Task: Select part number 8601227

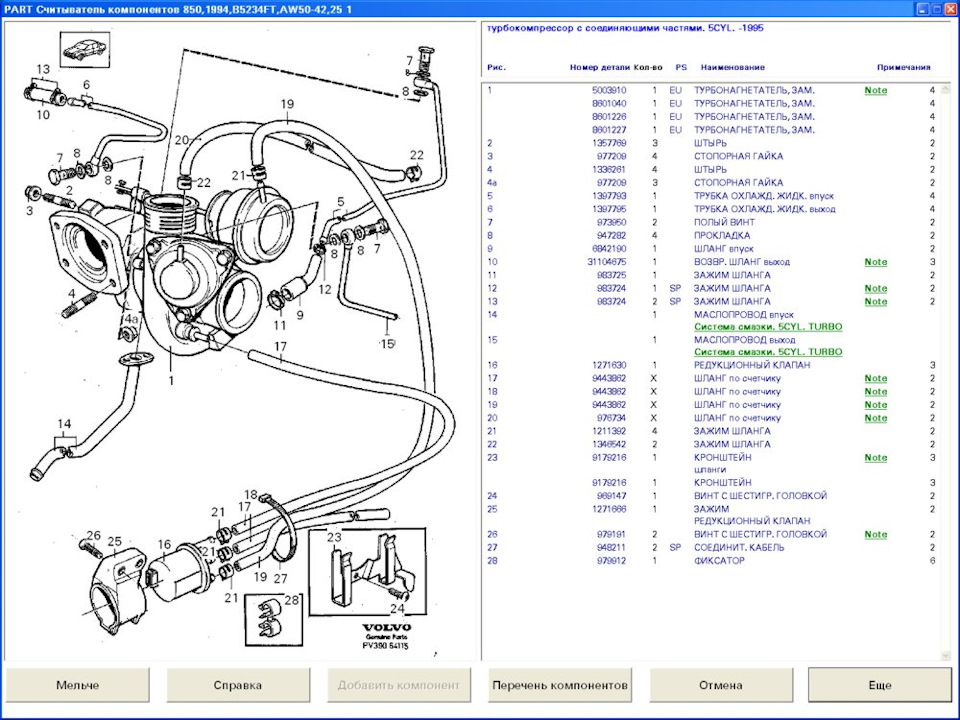Action: click(x=609, y=130)
